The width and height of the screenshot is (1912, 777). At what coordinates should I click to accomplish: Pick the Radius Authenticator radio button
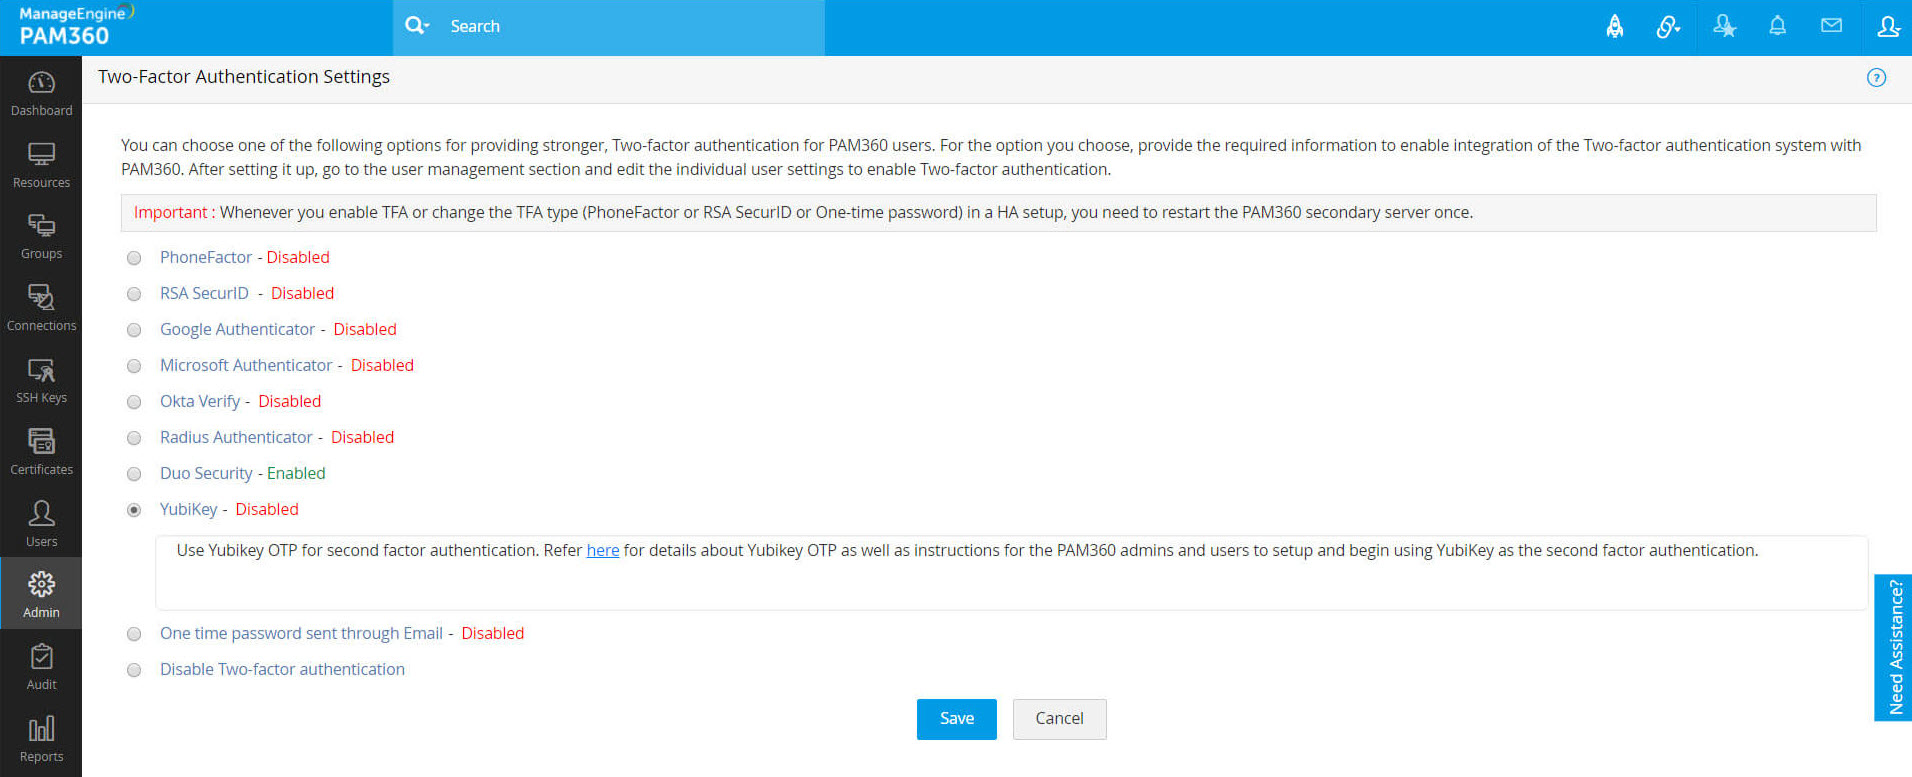pos(134,438)
